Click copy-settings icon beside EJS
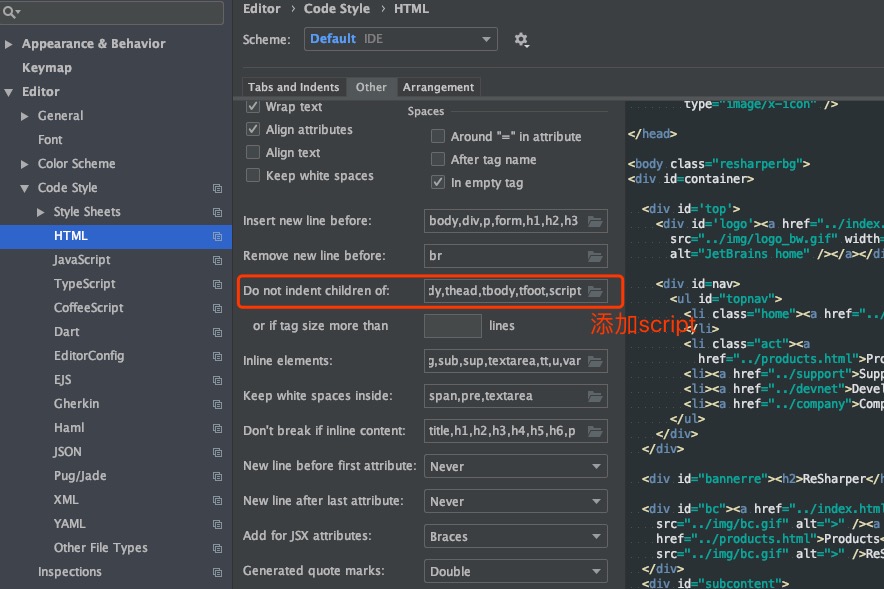The height and width of the screenshot is (589, 884). pyautogui.click(x=217, y=380)
